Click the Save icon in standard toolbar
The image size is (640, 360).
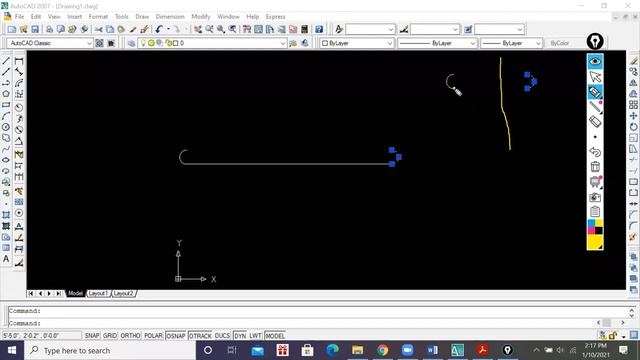click(35, 29)
